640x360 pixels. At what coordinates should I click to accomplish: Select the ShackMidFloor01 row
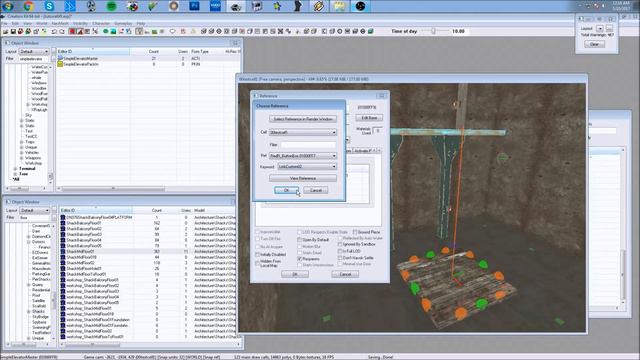pyautogui.click(x=149, y=251)
